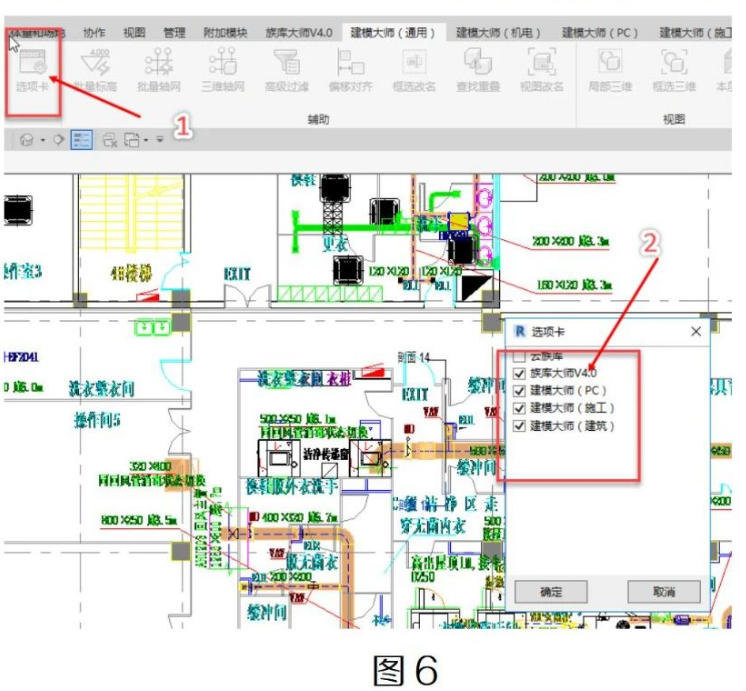The image size is (746, 691).
Task: Uncheck 族库大师V4.0 in 选项卡 dialog
Action: (x=519, y=374)
